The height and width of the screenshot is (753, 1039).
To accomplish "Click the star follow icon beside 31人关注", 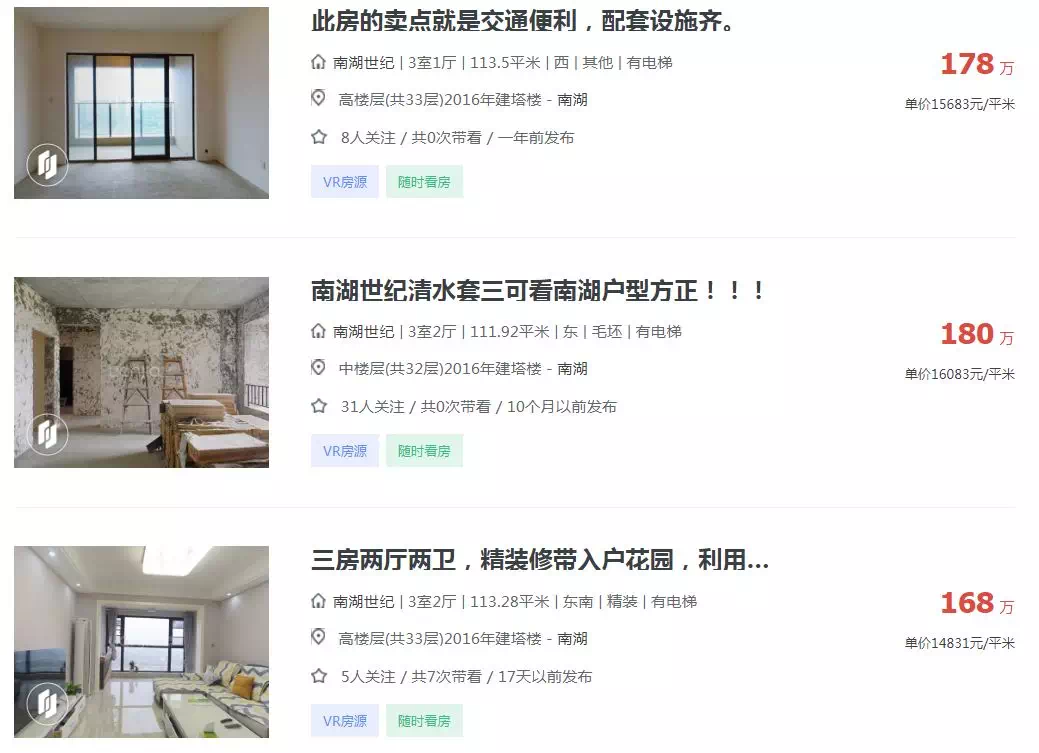I will (319, 406).
